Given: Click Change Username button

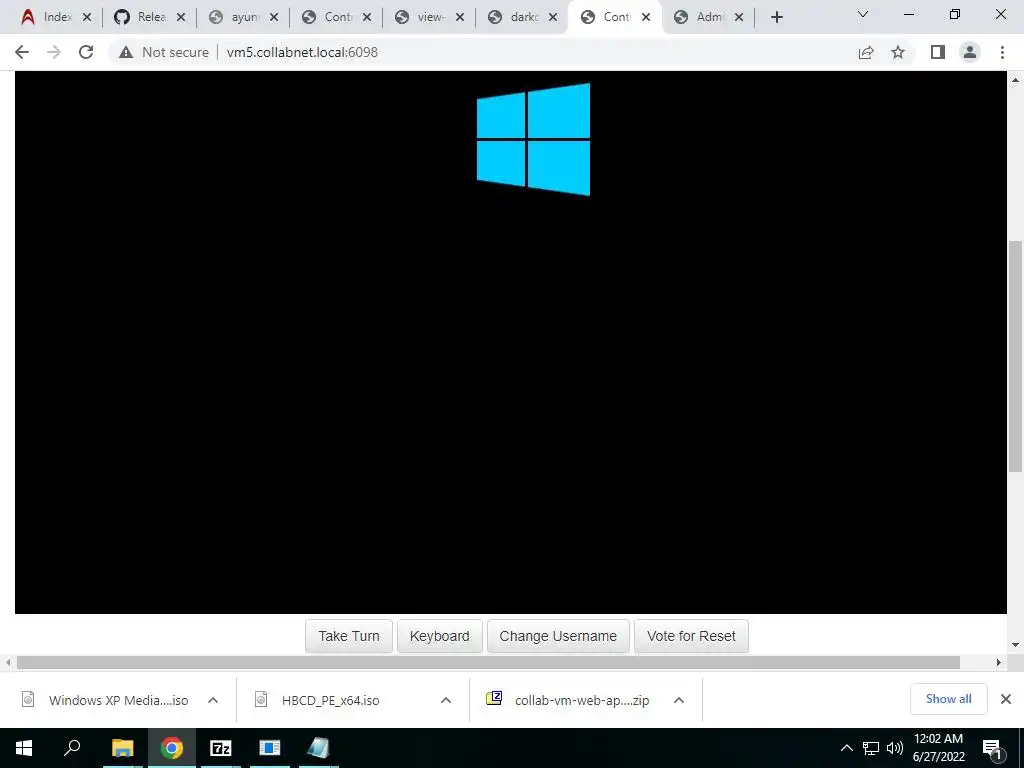Looking at the screenshot, I should 558,636.
